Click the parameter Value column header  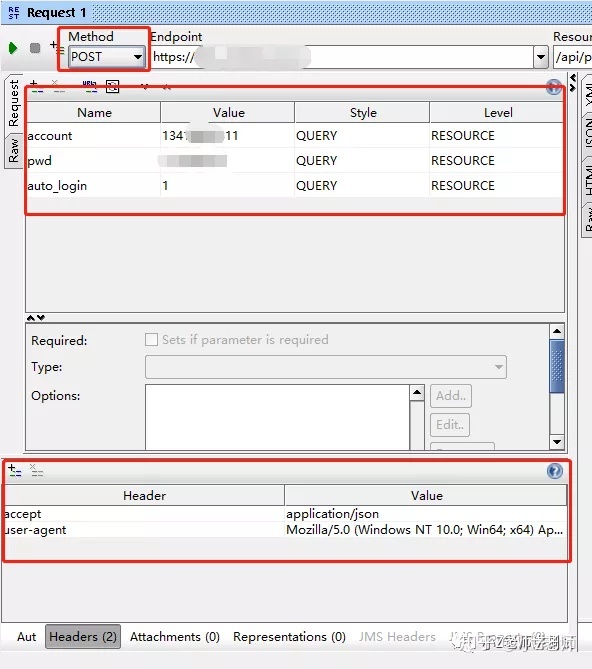(228, 113)
